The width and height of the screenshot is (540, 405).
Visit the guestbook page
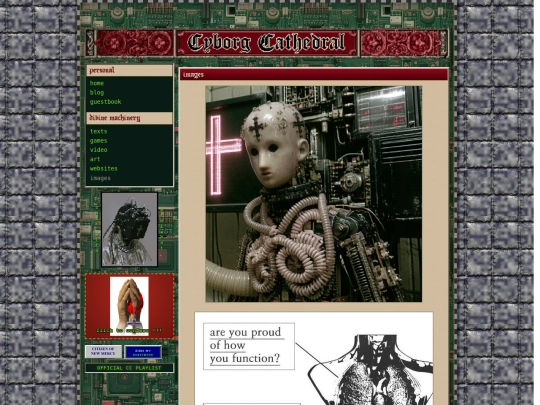click(x=105, y=102)
